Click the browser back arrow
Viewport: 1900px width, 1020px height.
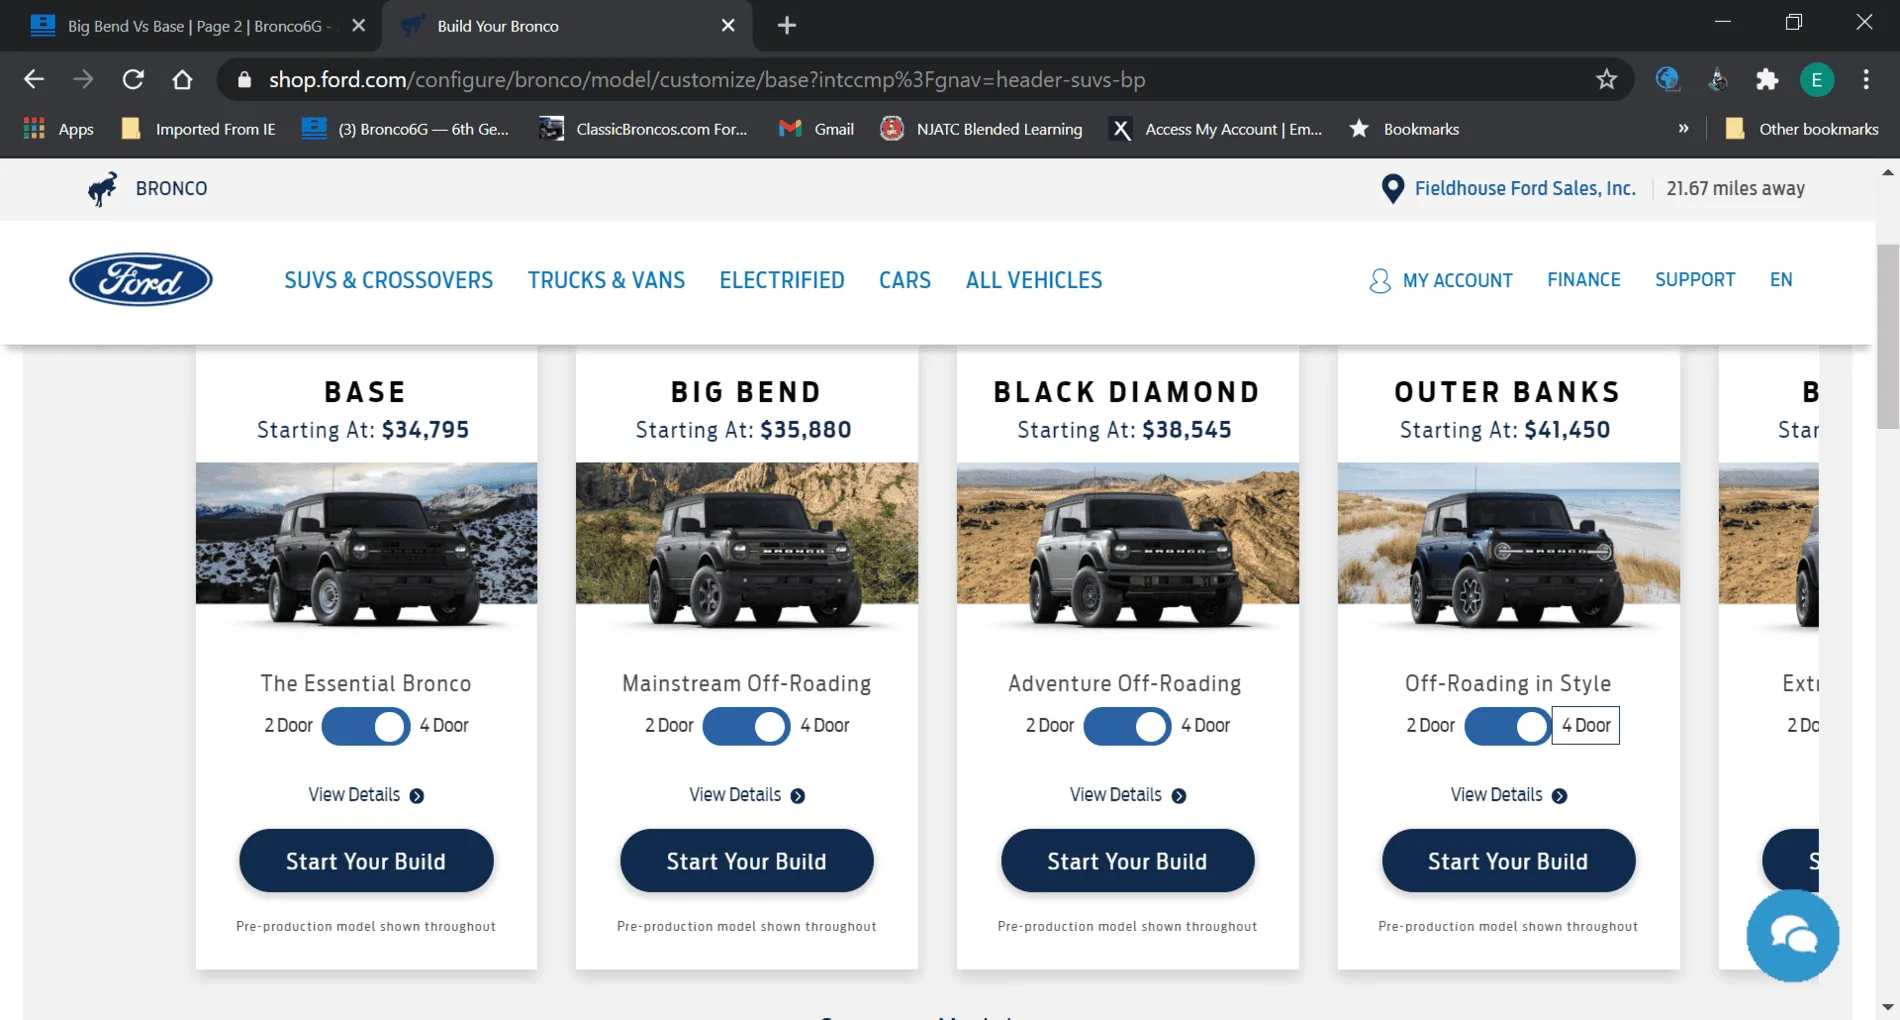pos(34,79)
